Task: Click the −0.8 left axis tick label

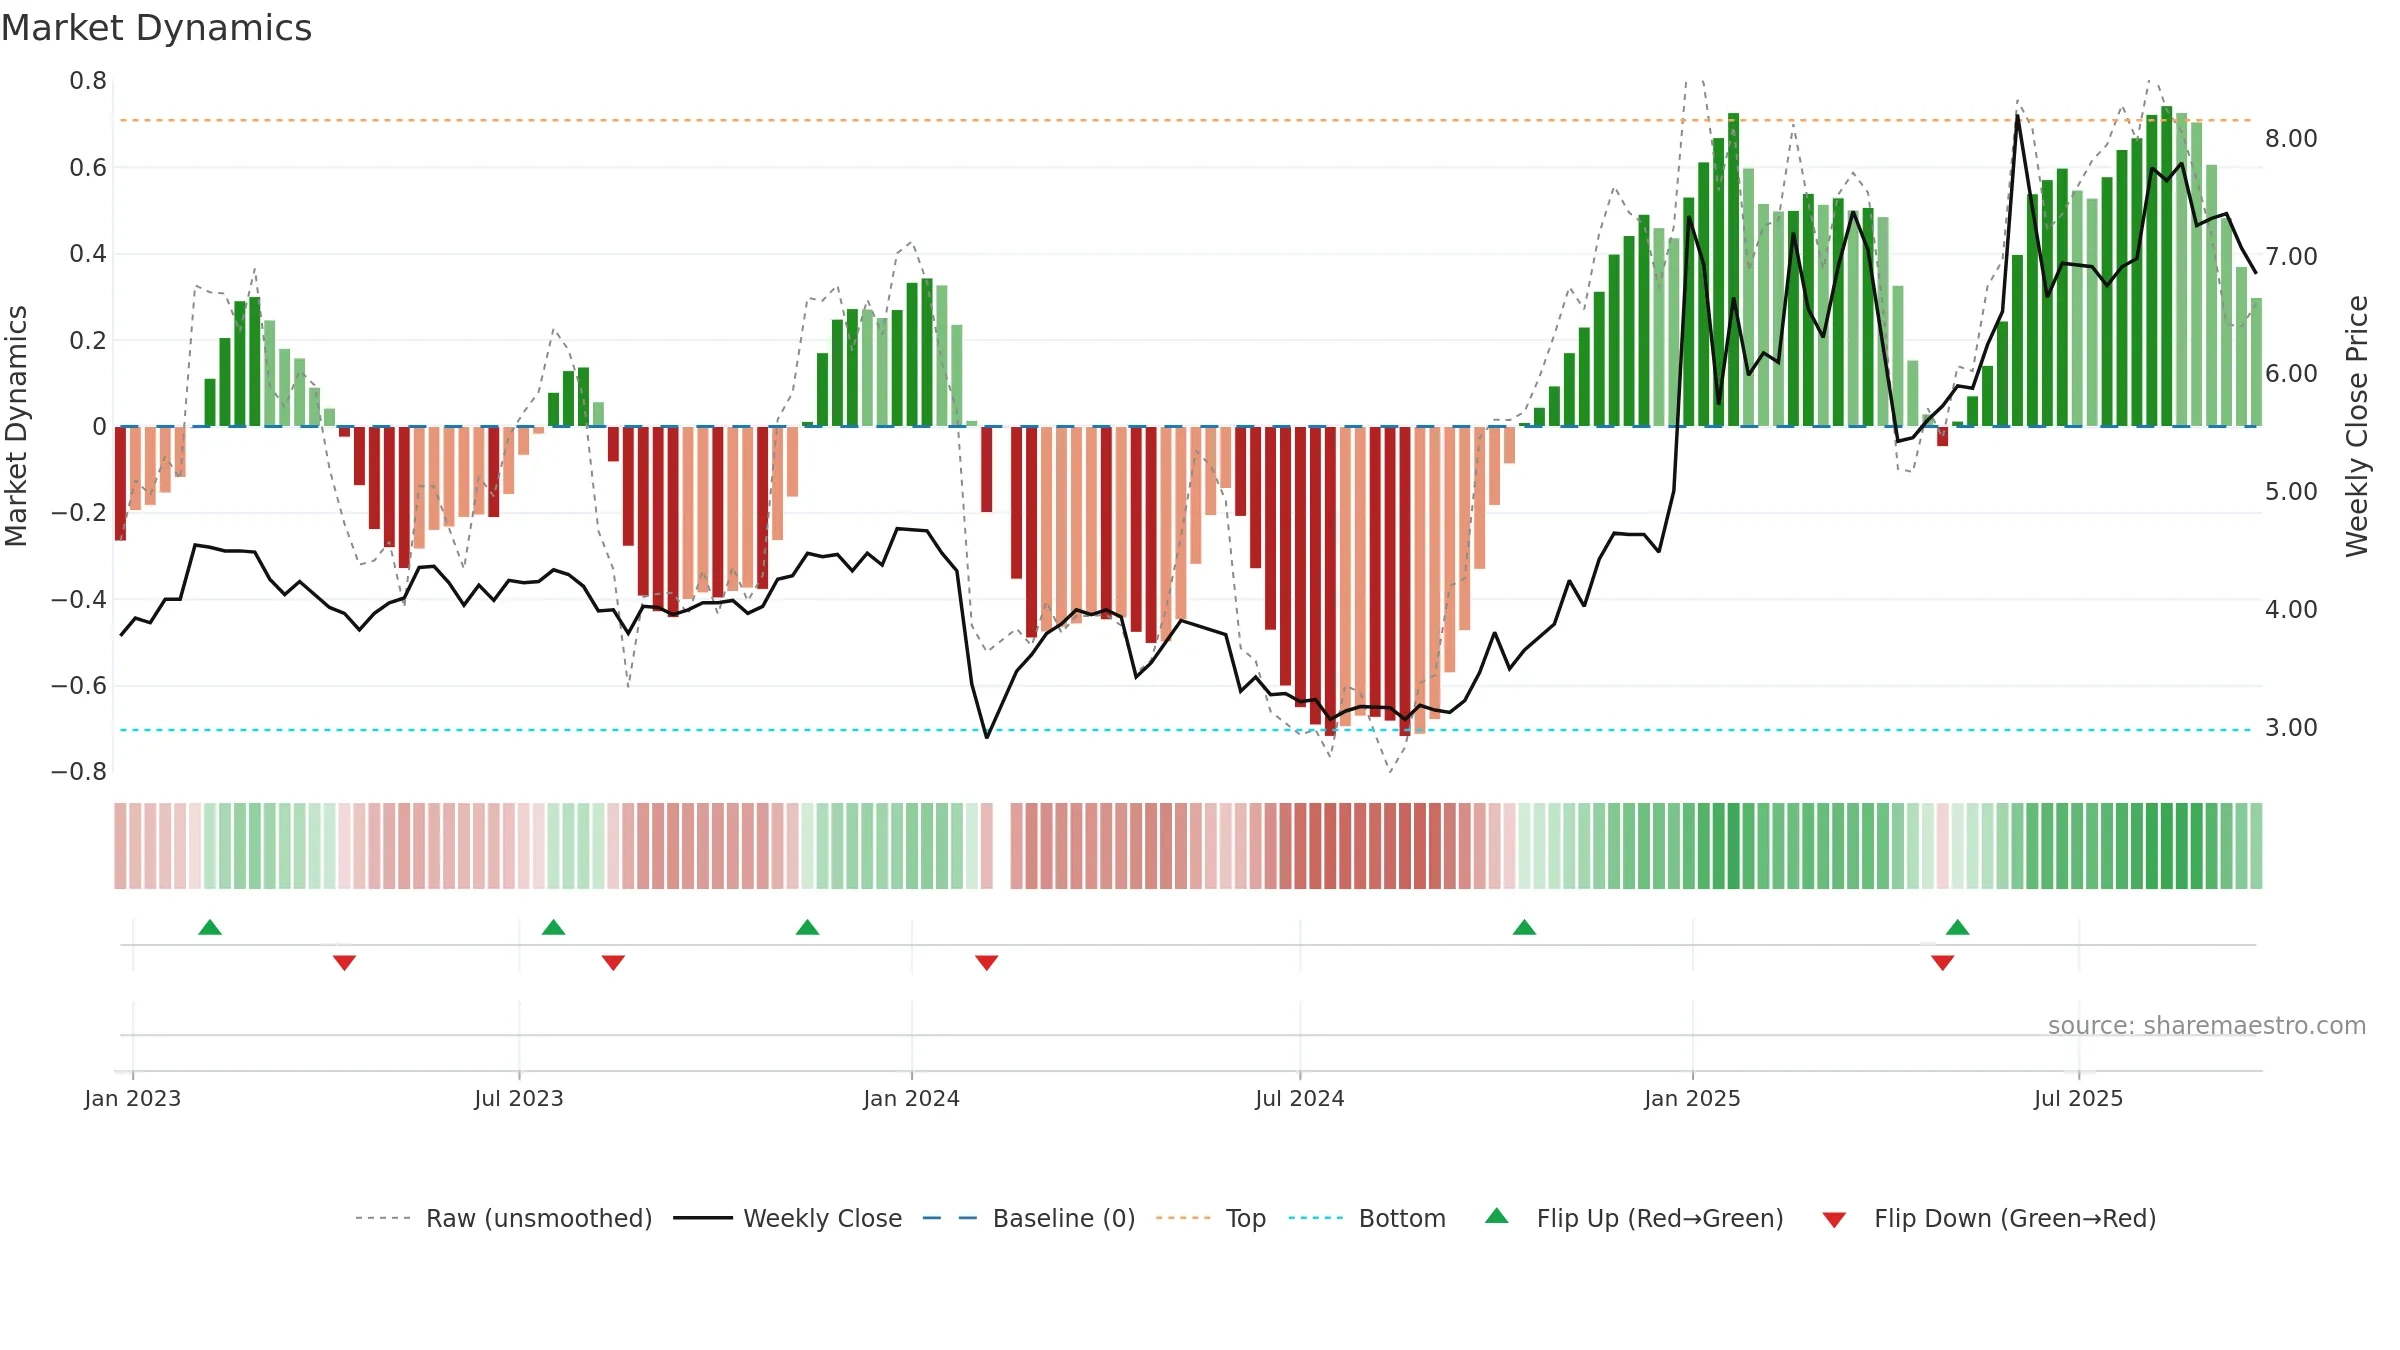Action: pos(79,771)
